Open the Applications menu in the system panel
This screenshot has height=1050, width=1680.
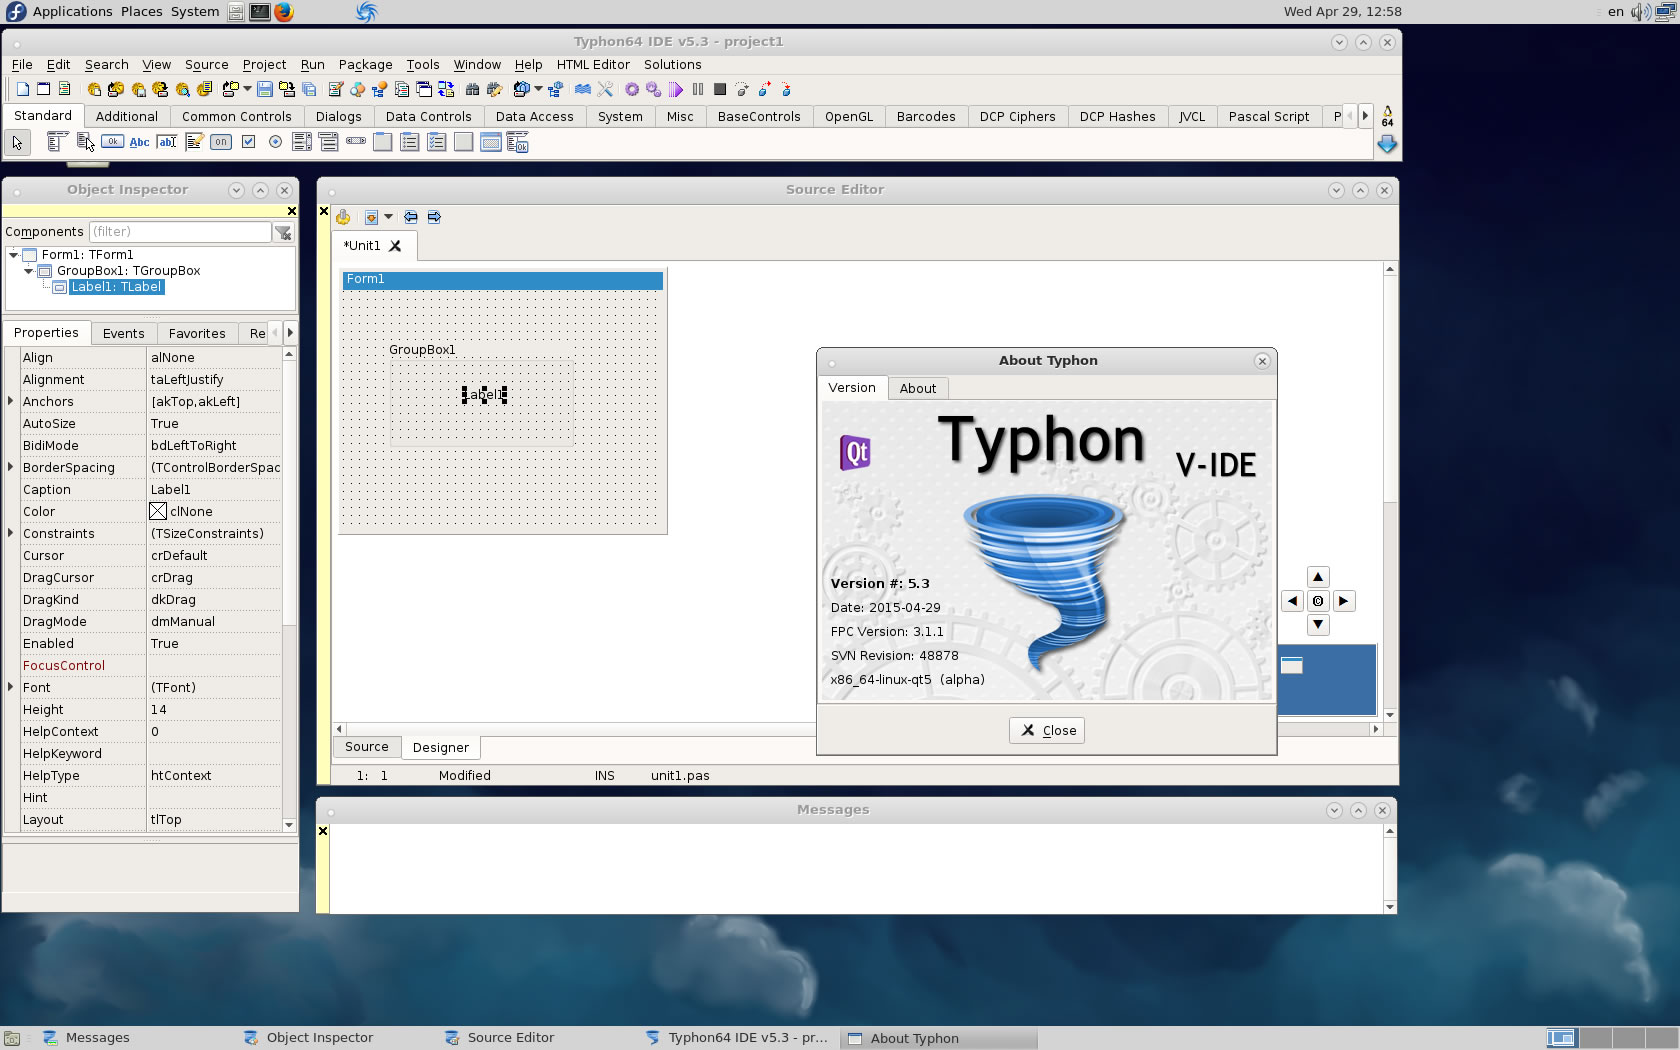[x=72, y=11]
